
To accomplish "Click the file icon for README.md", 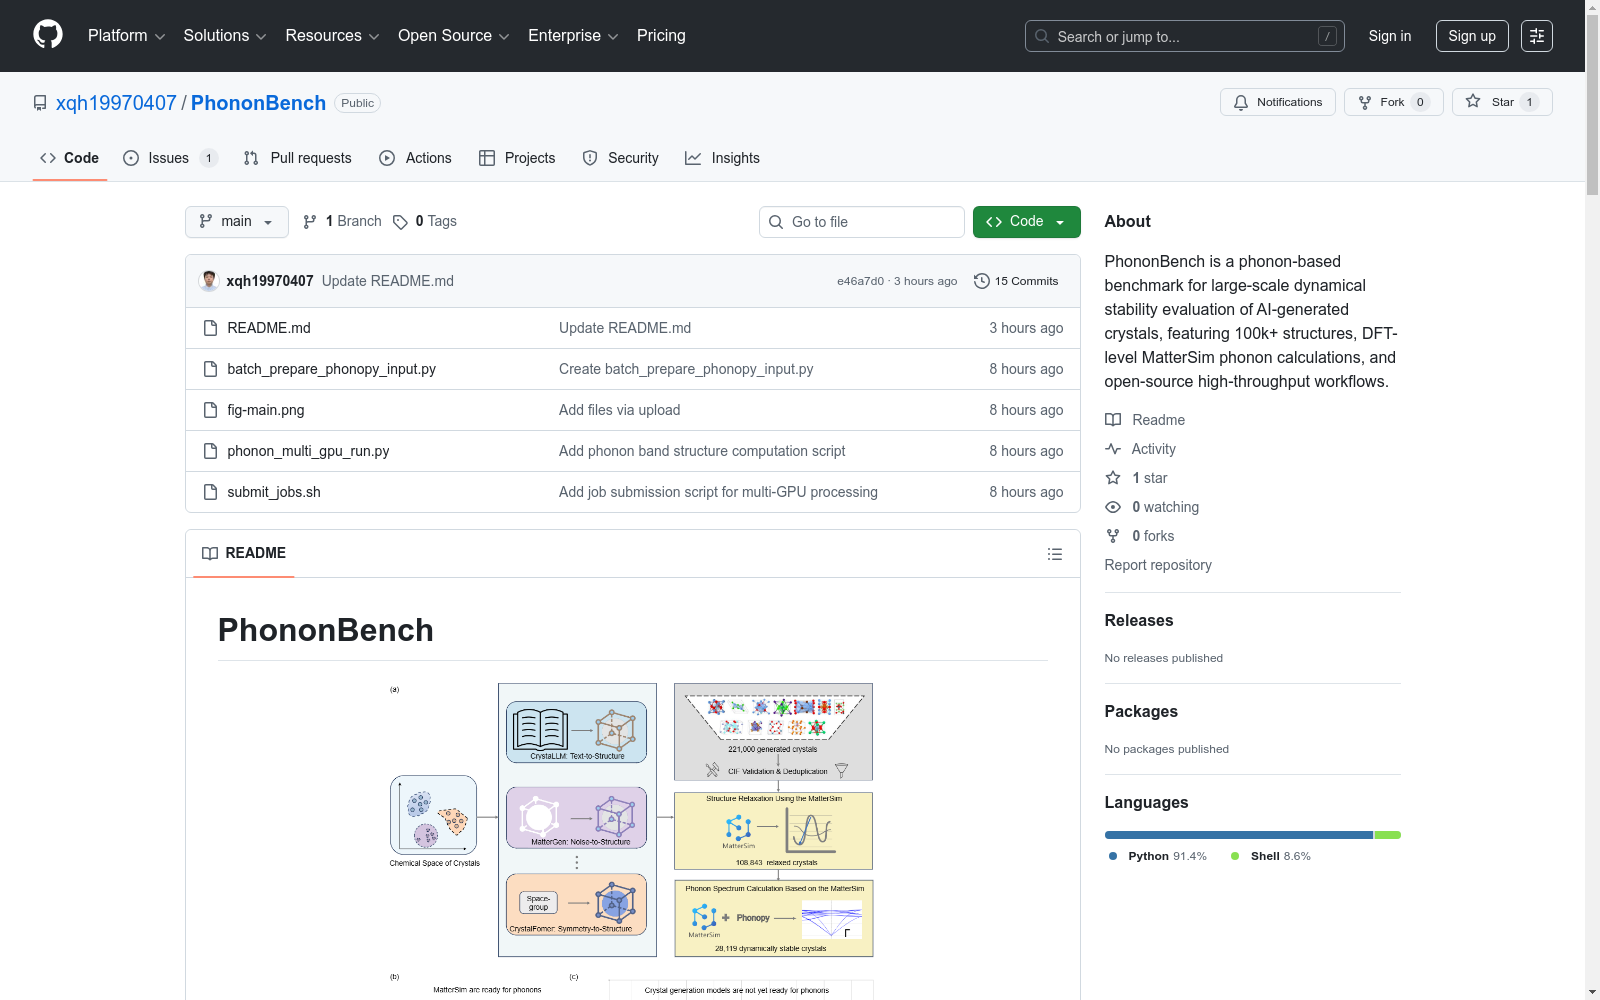I will [x=210, y=328].
